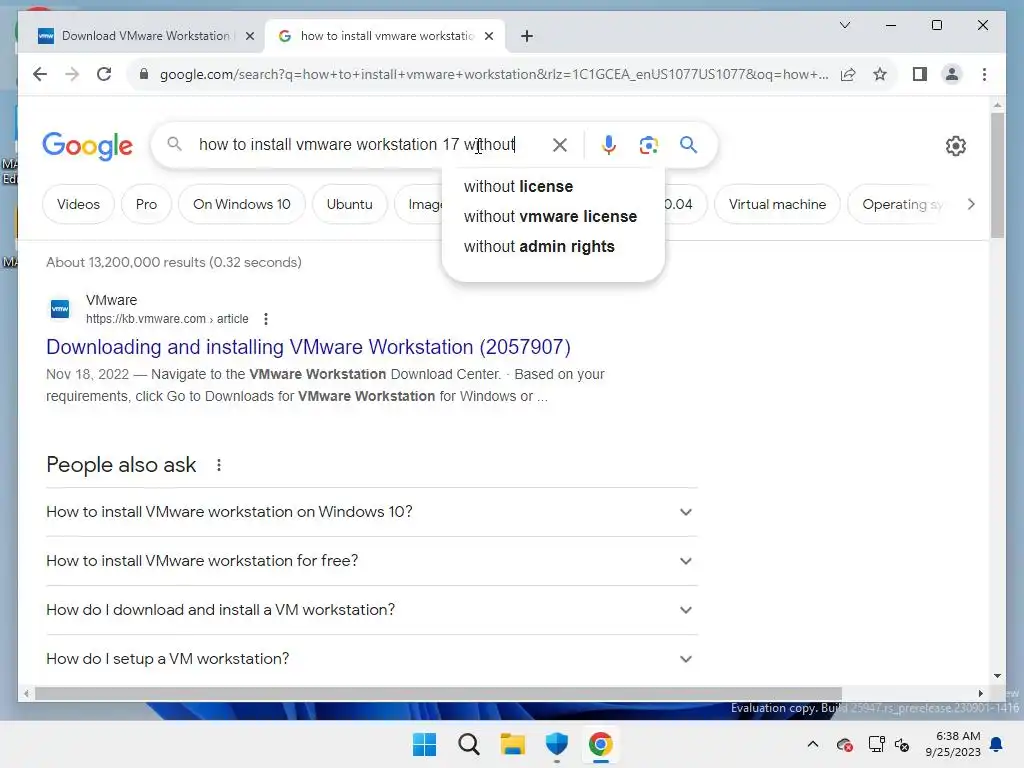Open the clock showing 6:38 AM
This screenshot has height=768, width=1024.
tap(953, 744)
